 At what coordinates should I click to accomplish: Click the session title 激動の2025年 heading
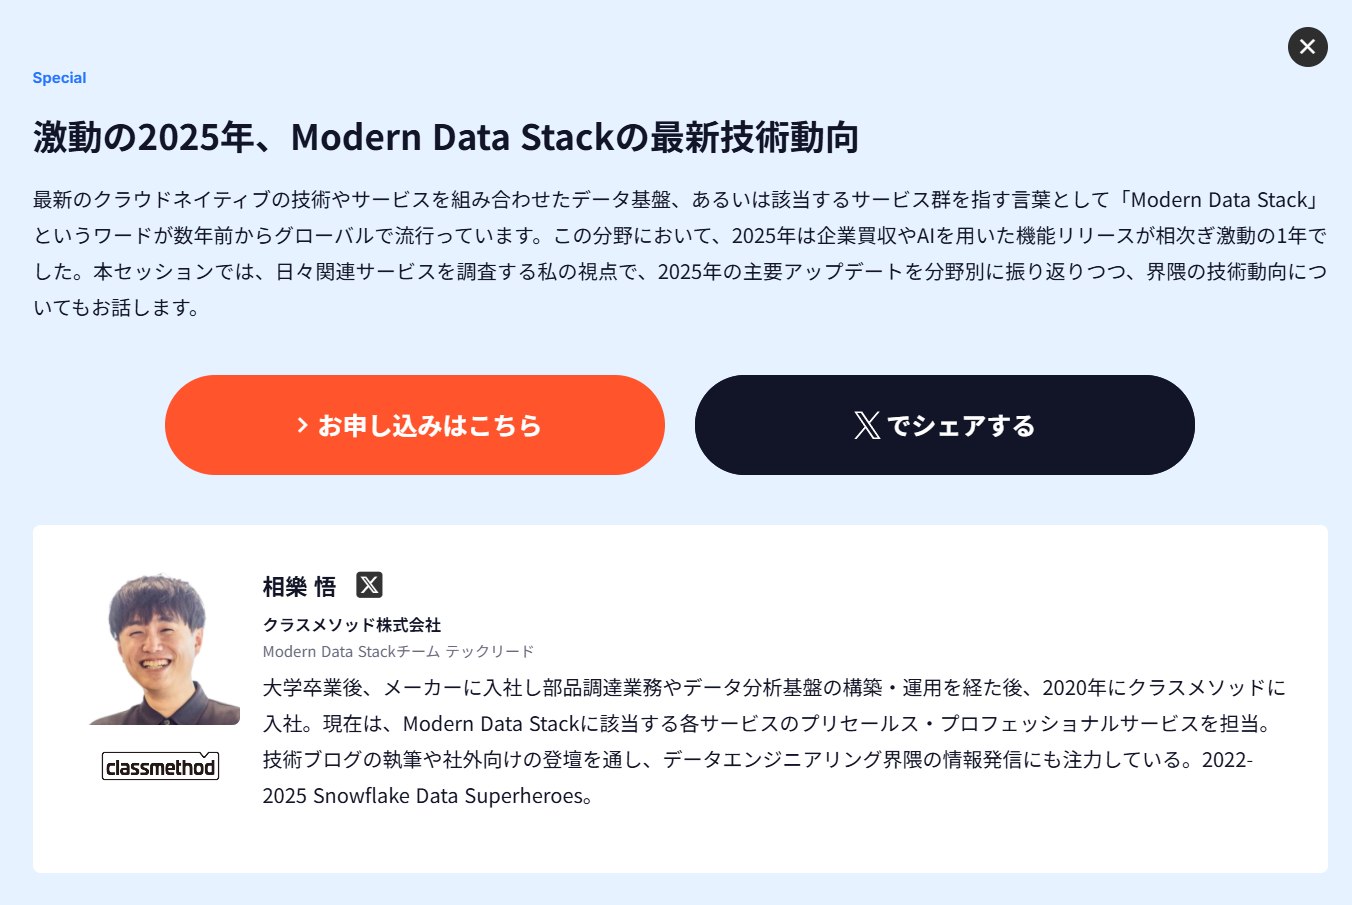coord(445,137)
